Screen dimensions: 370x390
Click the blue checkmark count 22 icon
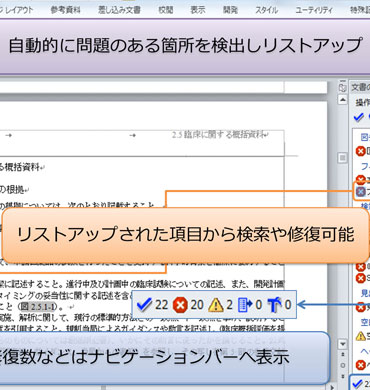pos(144,305)
